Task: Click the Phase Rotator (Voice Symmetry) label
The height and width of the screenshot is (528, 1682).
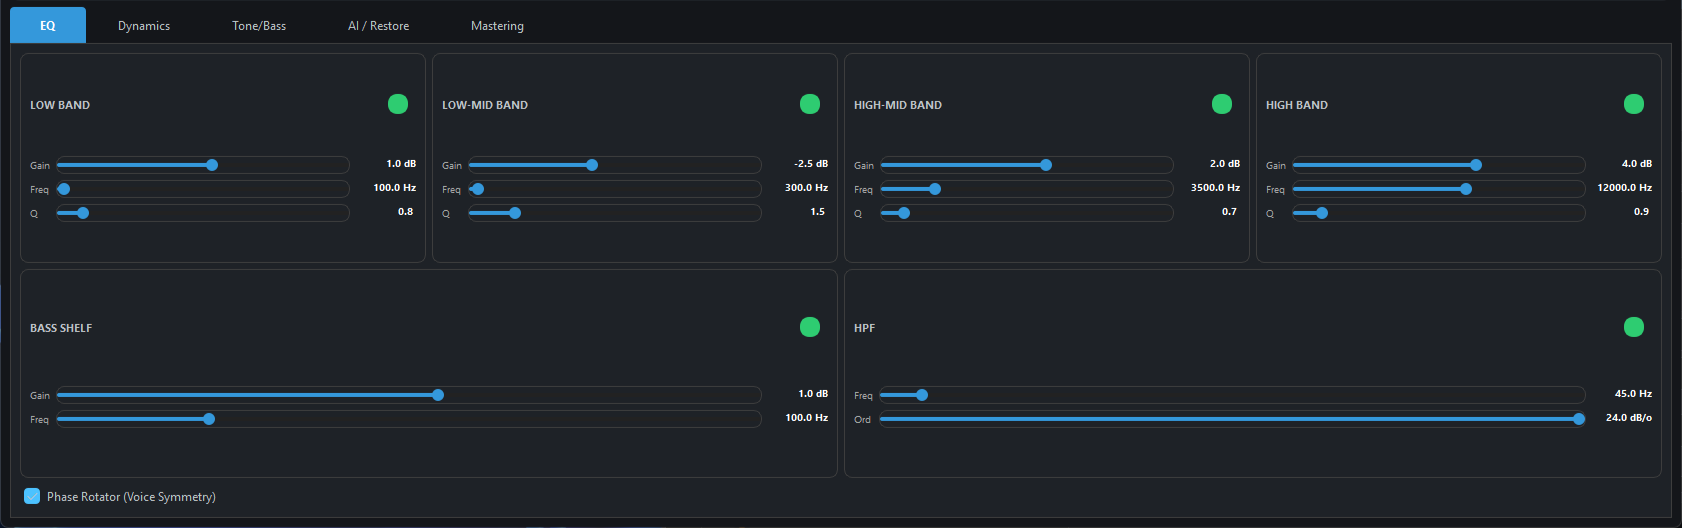Action: [x=131, y=497]
